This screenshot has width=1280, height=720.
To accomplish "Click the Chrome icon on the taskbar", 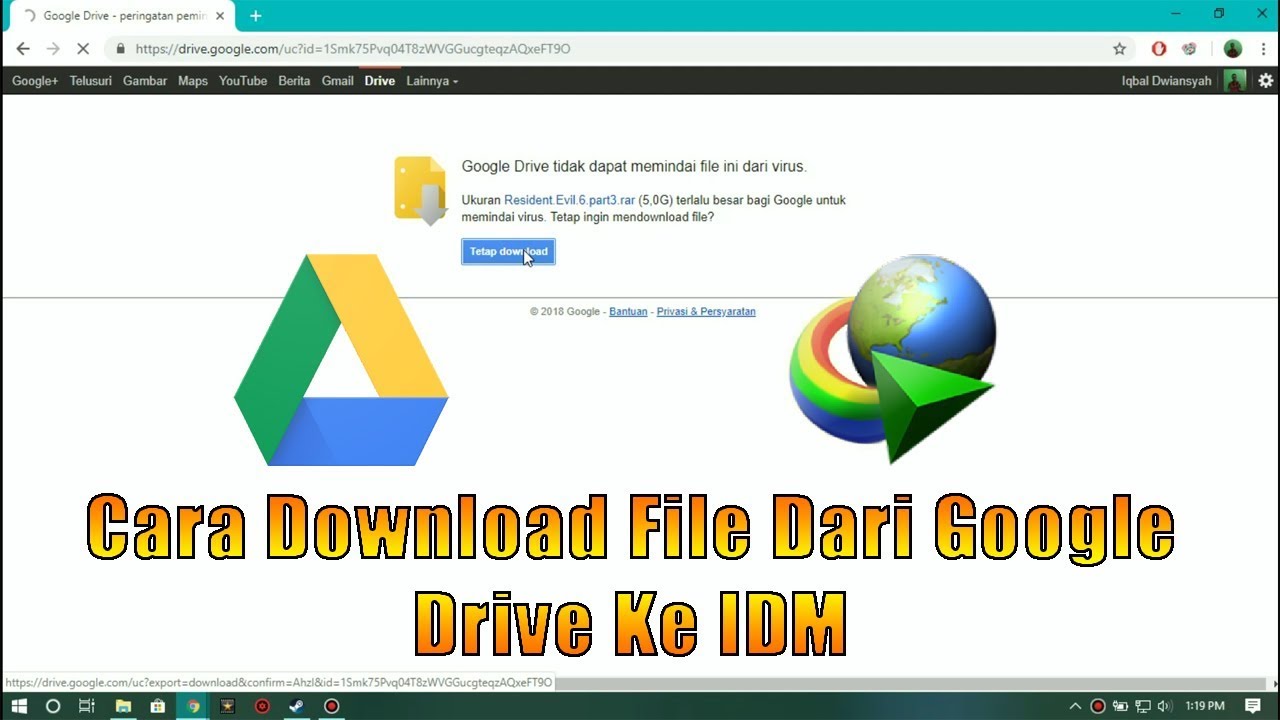I will point(193,706).
